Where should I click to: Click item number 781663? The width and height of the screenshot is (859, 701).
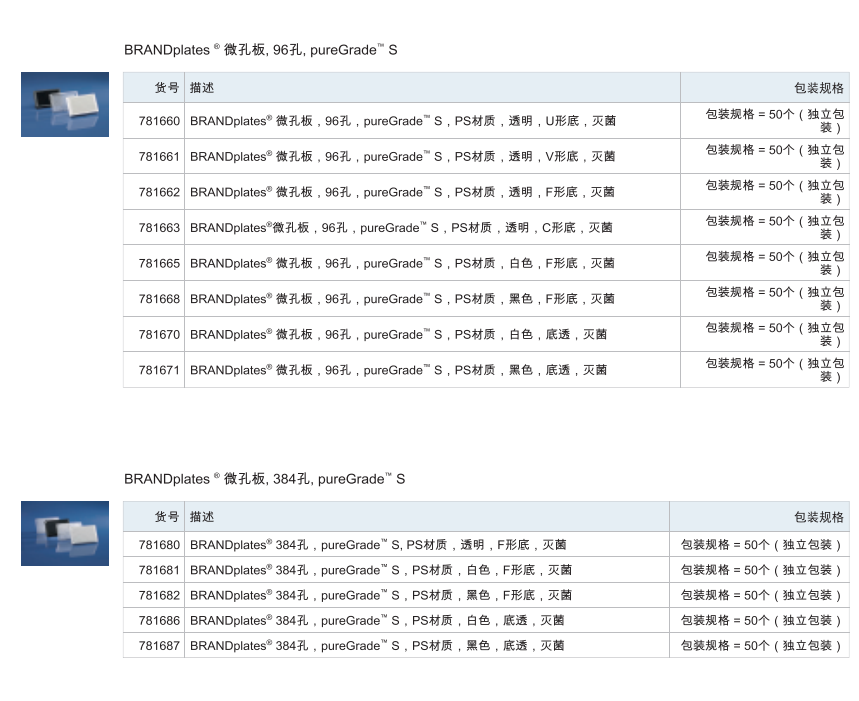click(x=159, y=228)
